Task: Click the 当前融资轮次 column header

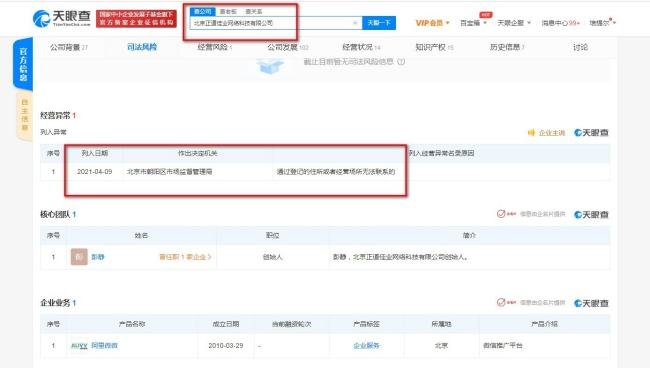Action: pyautogui.click(x=291, y=324)
